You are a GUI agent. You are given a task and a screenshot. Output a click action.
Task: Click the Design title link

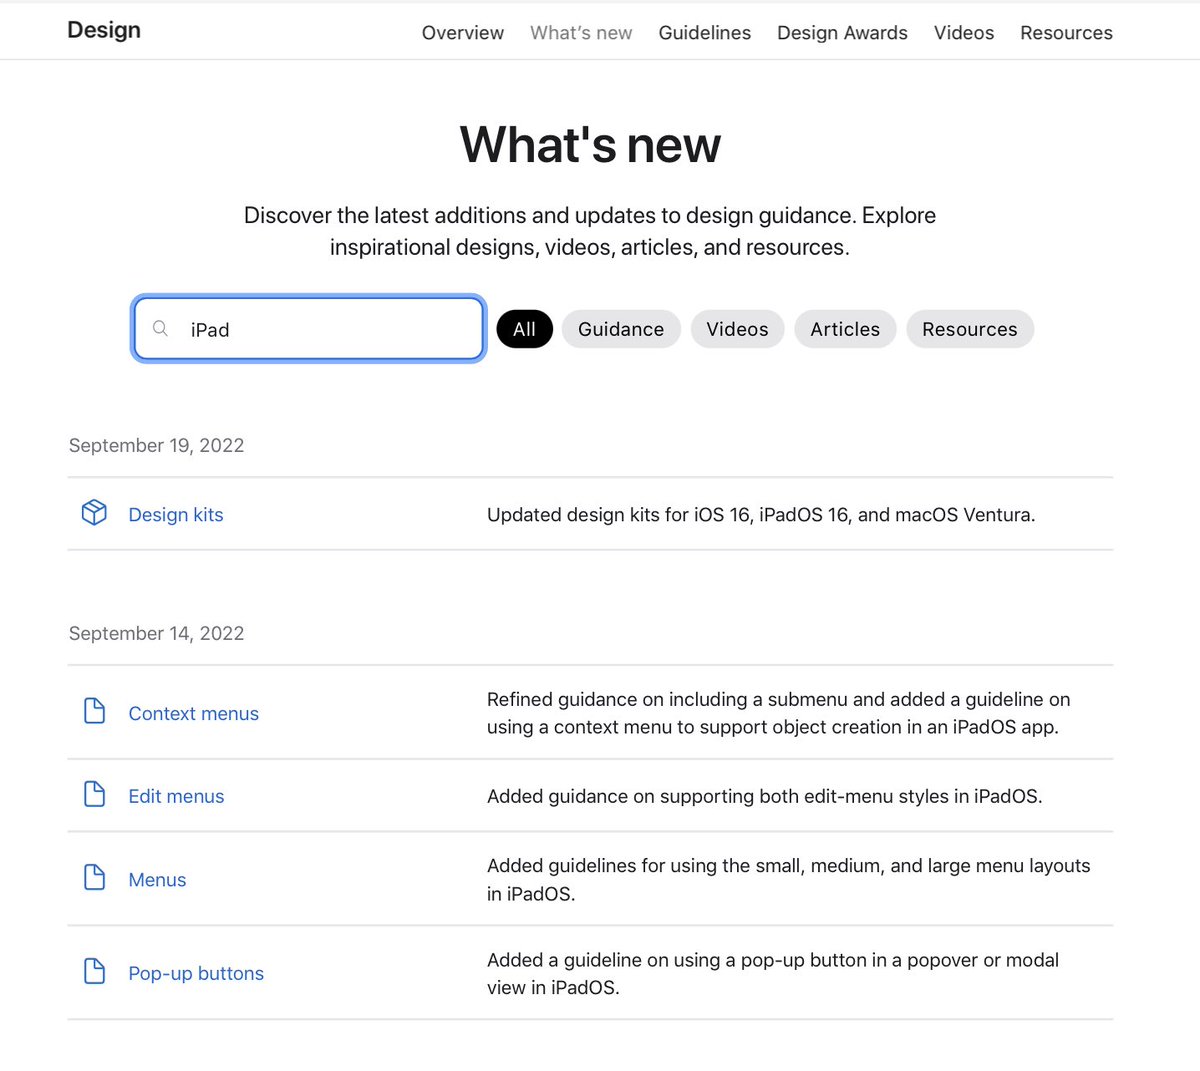coord(104,30)
